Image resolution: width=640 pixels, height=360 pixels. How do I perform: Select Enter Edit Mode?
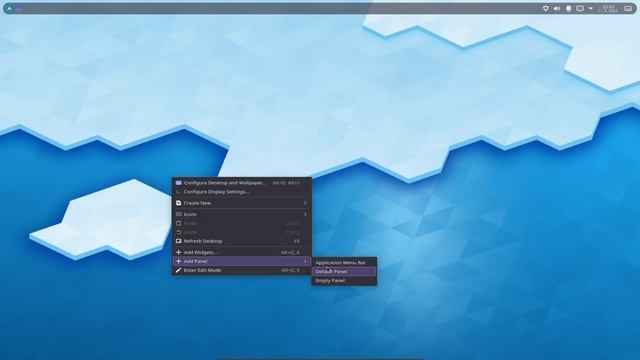click(242, 270)
